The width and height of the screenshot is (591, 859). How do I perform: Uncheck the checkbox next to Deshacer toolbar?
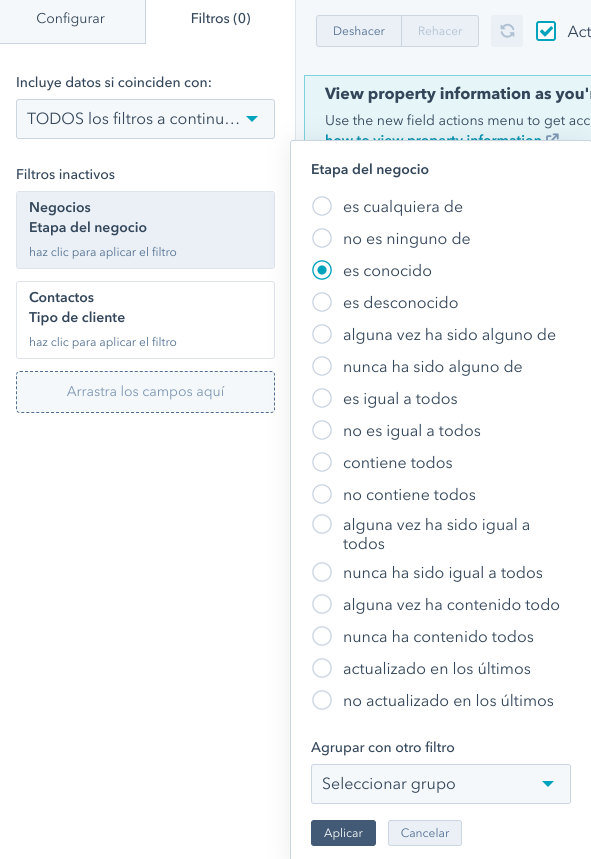pos(546,31)
